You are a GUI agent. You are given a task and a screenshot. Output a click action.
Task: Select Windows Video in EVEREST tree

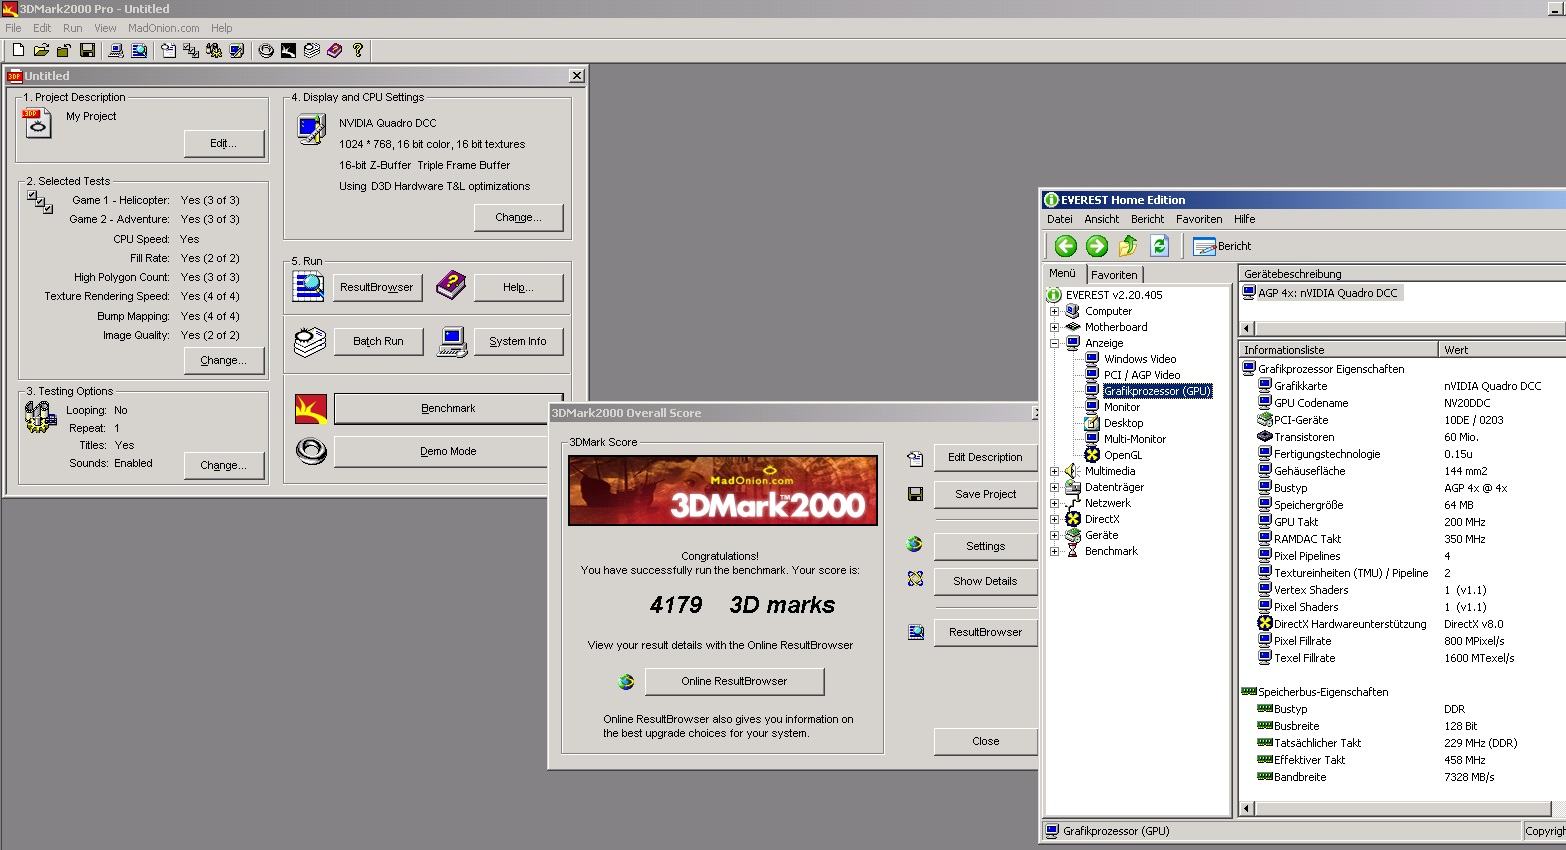pos(1140,359)
